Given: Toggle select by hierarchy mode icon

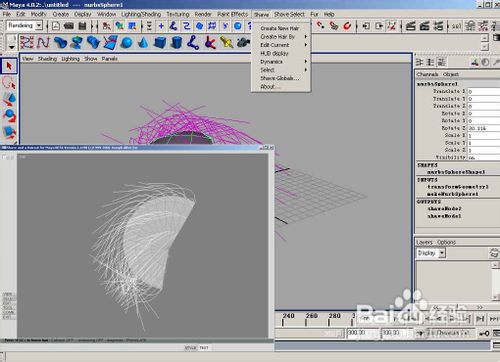Looking at the screenshot, I should coord(107,26).
